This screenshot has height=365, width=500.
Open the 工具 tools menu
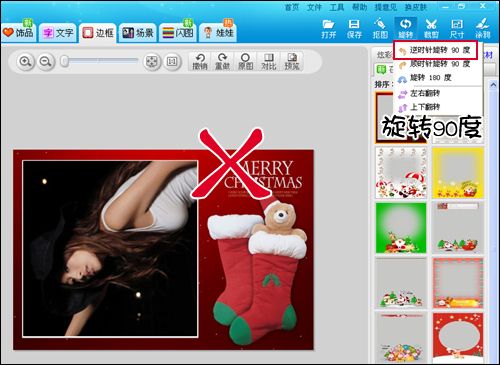(x=337, y=7)
